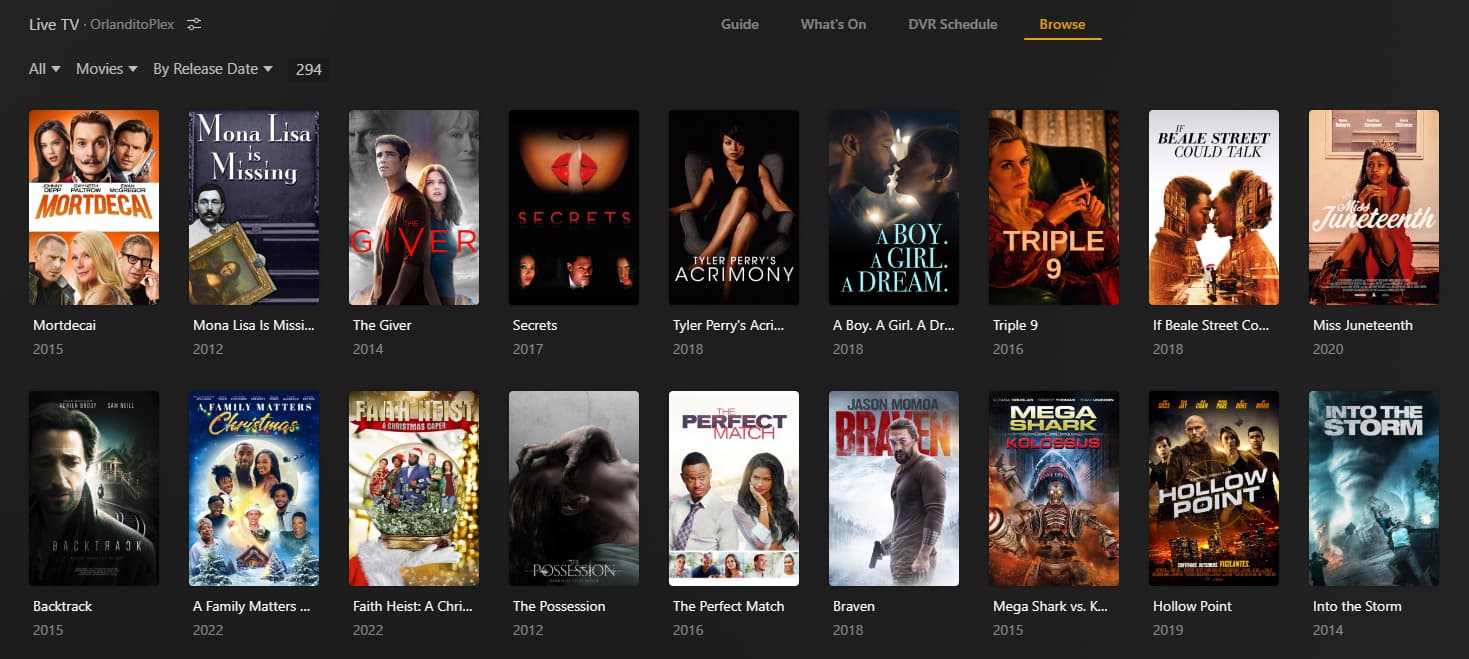
Task: Open the Mortdecai poster
Action: pyautogui.click(x=94, y=207)
